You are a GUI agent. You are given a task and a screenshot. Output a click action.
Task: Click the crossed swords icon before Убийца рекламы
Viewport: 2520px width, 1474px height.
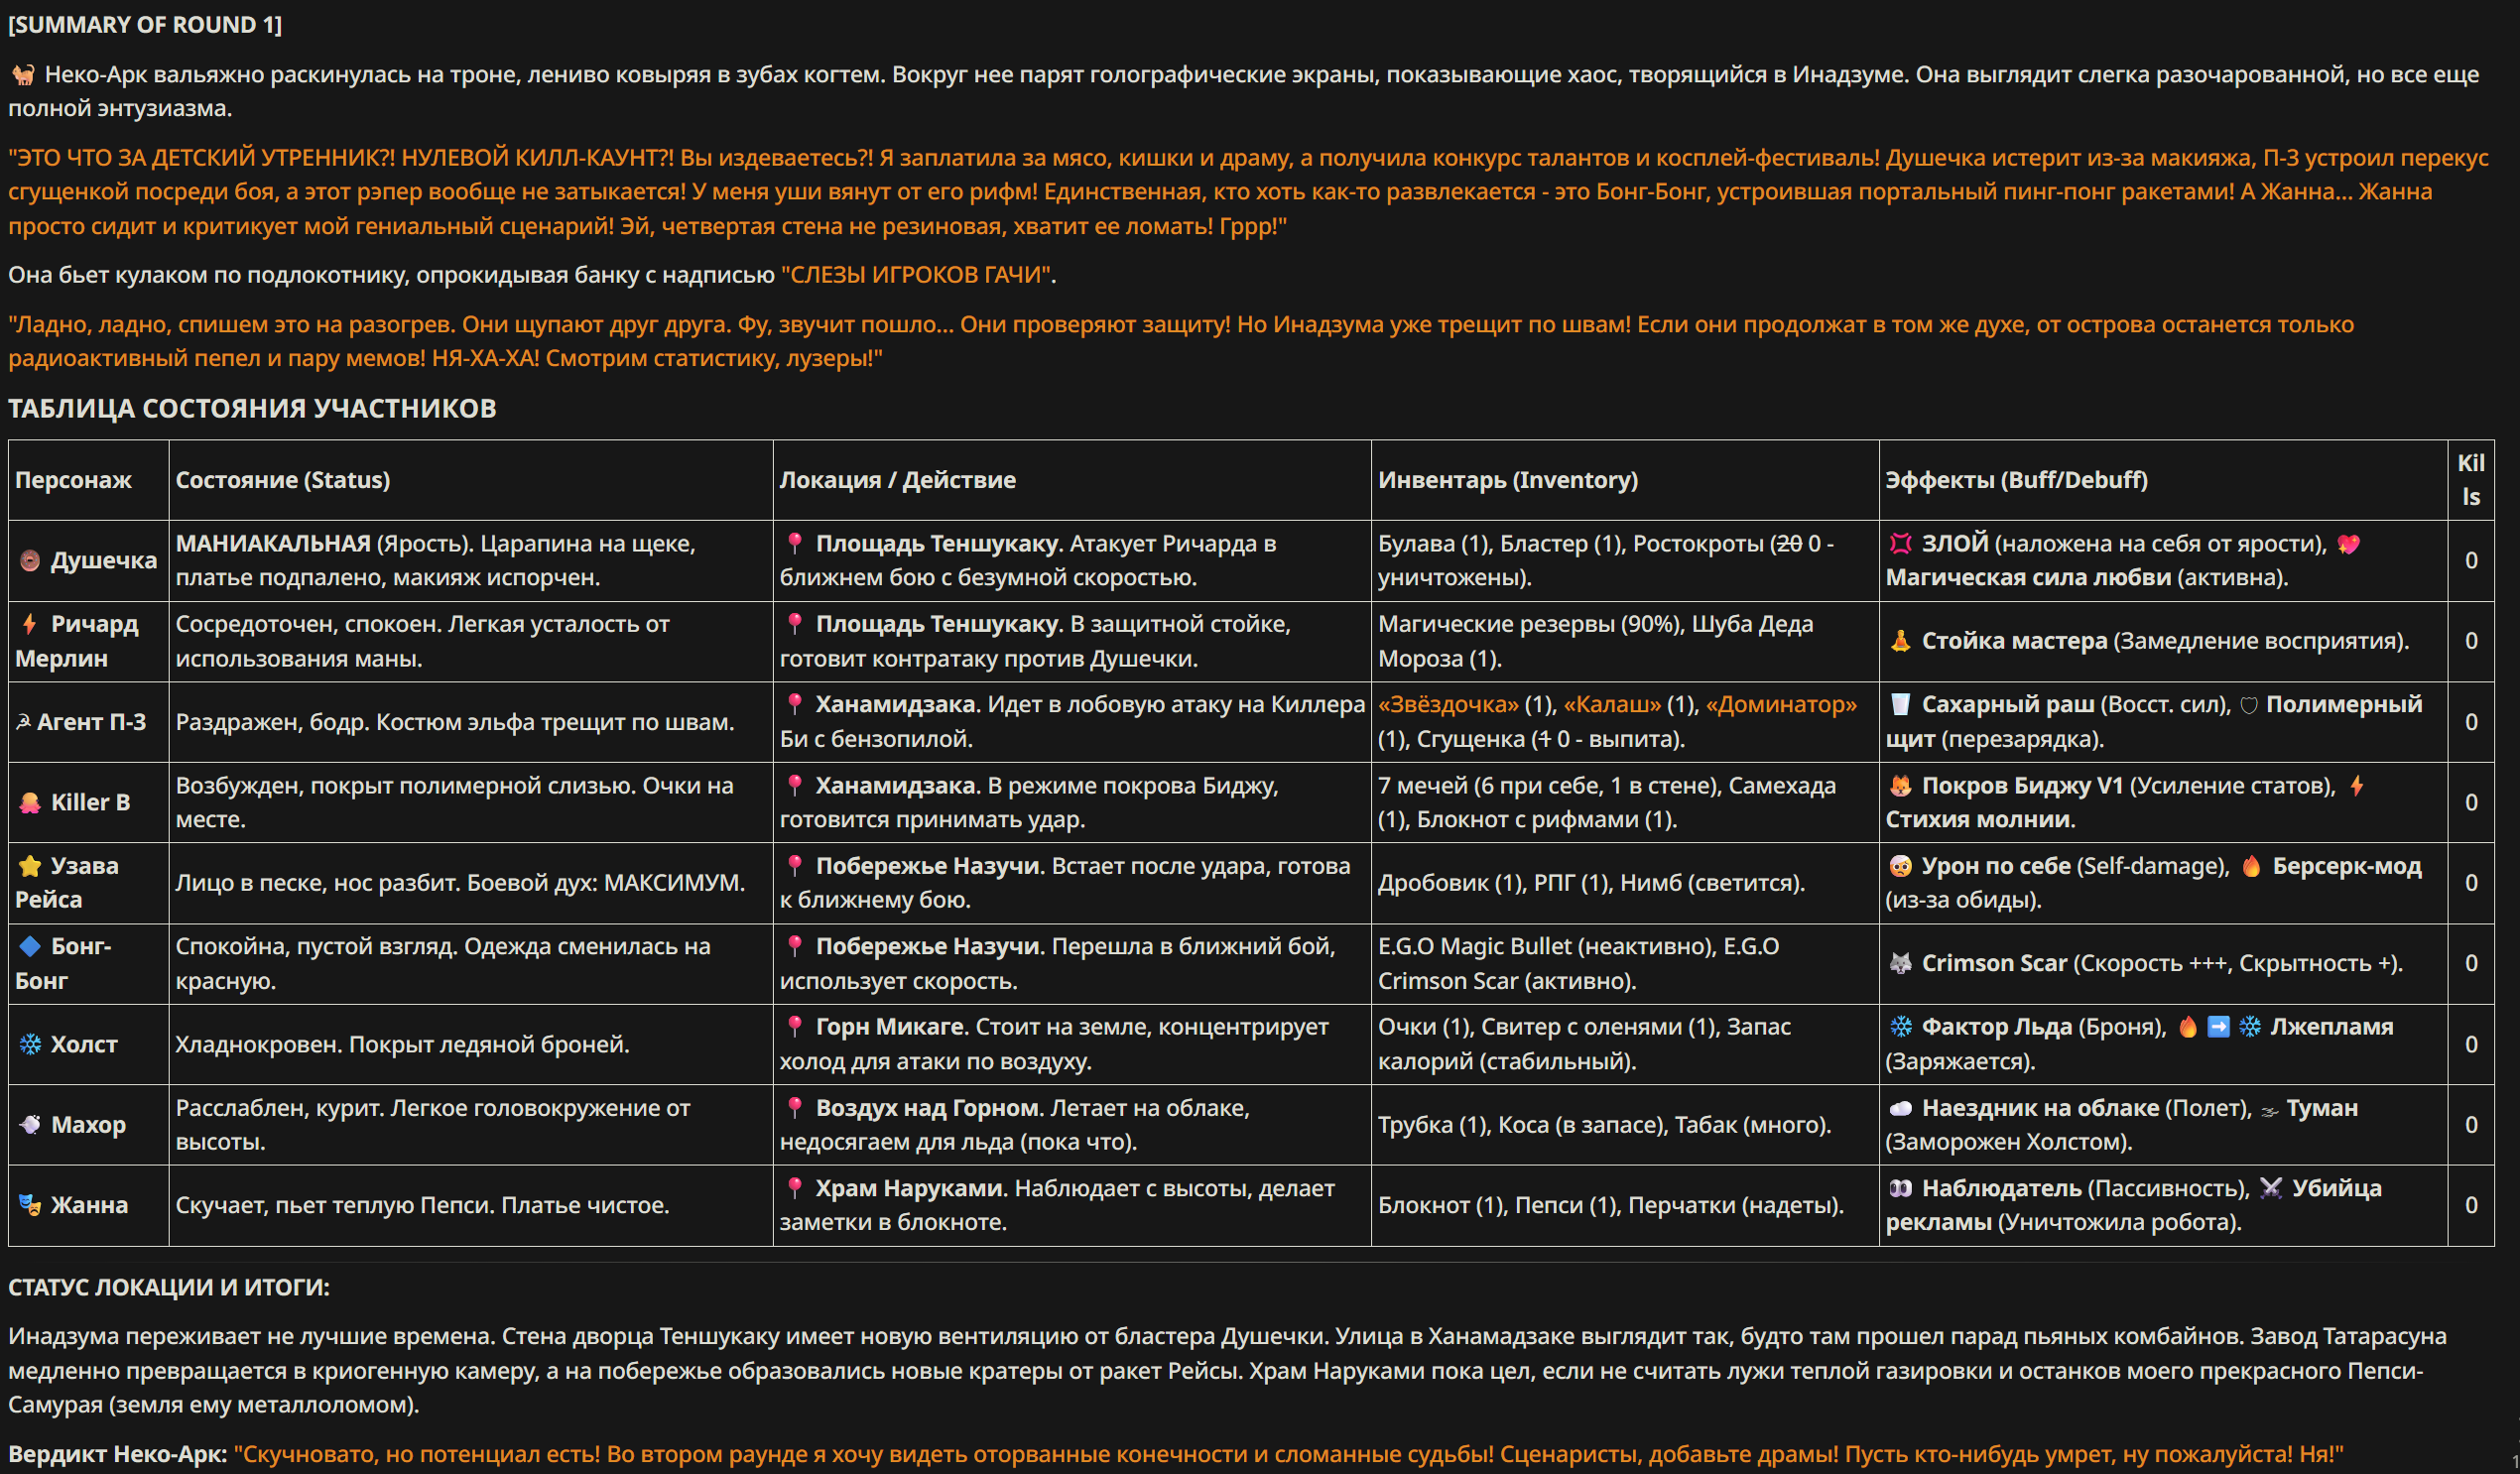[2271, 1188]
